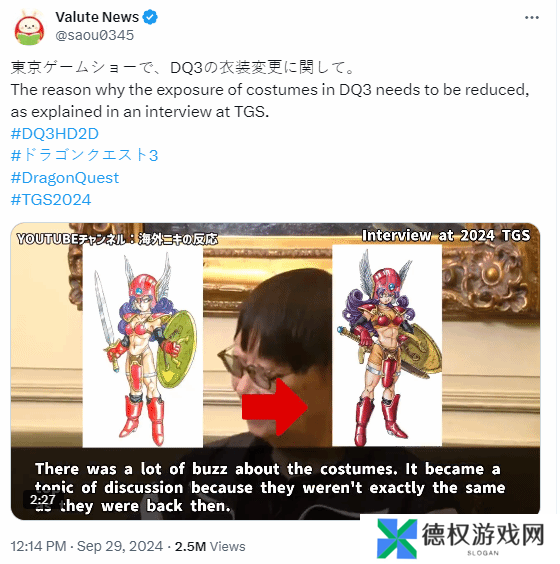Viewport: 560px width, 564px height.
Task: Open the #DQ3HD2D hashtag
Action: click(x=55, y=134)
